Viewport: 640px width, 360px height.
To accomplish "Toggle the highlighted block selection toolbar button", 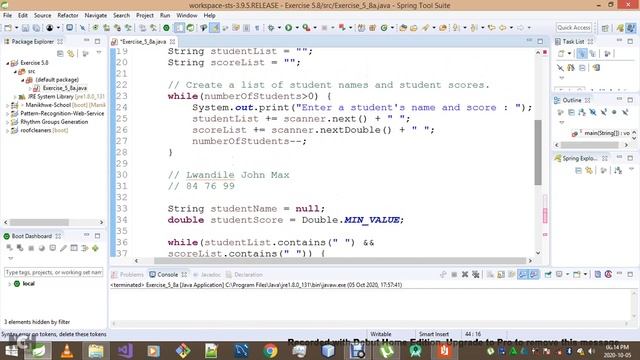I will 179,28.
